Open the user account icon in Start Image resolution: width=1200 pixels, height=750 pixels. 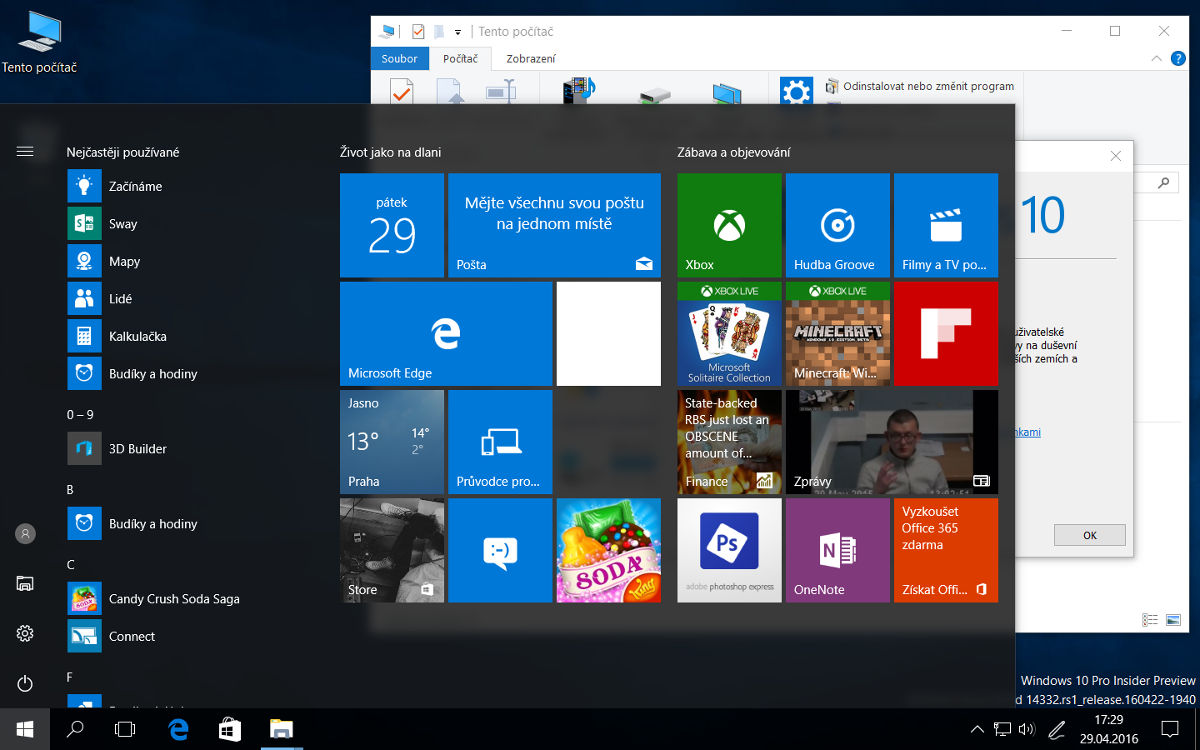point(25,534)
